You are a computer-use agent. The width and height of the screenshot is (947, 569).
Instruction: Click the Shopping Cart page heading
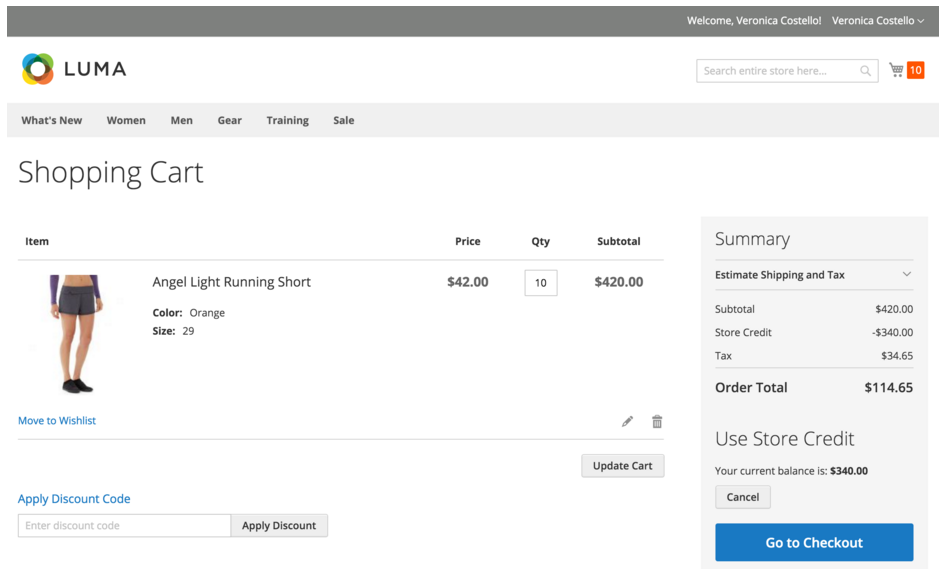coord(111,173)
